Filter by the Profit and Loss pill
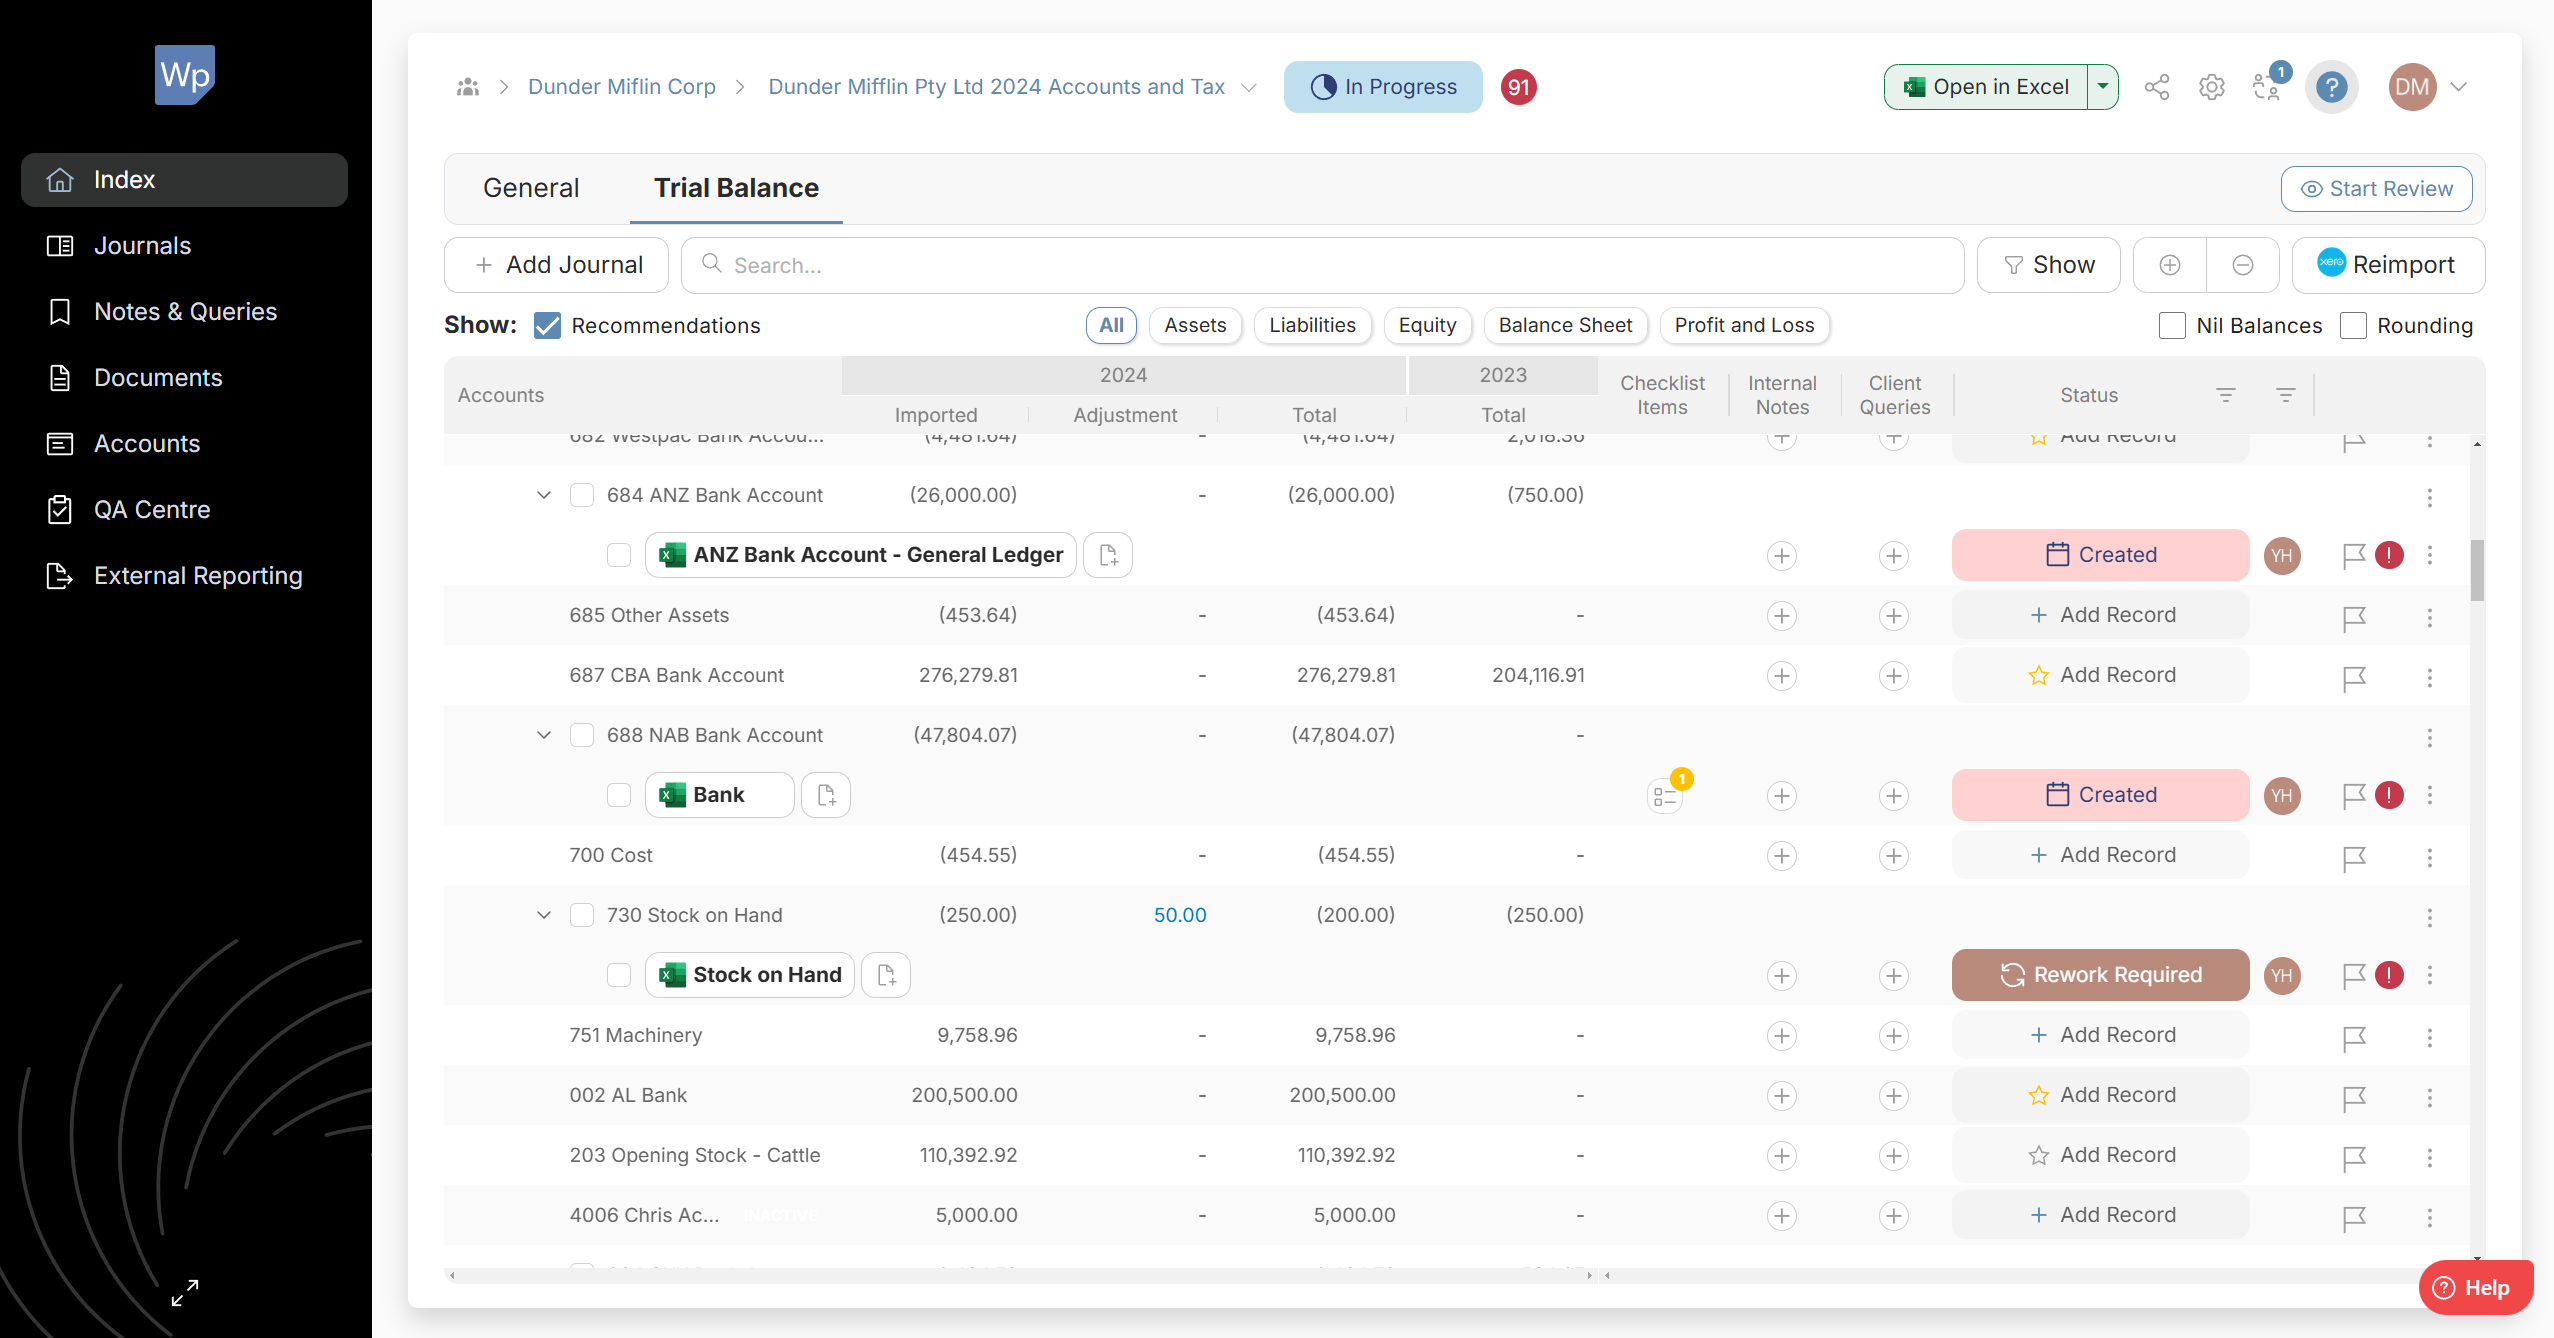This screenshot has height=1338, width=2554. click(x=1744, y=325)
